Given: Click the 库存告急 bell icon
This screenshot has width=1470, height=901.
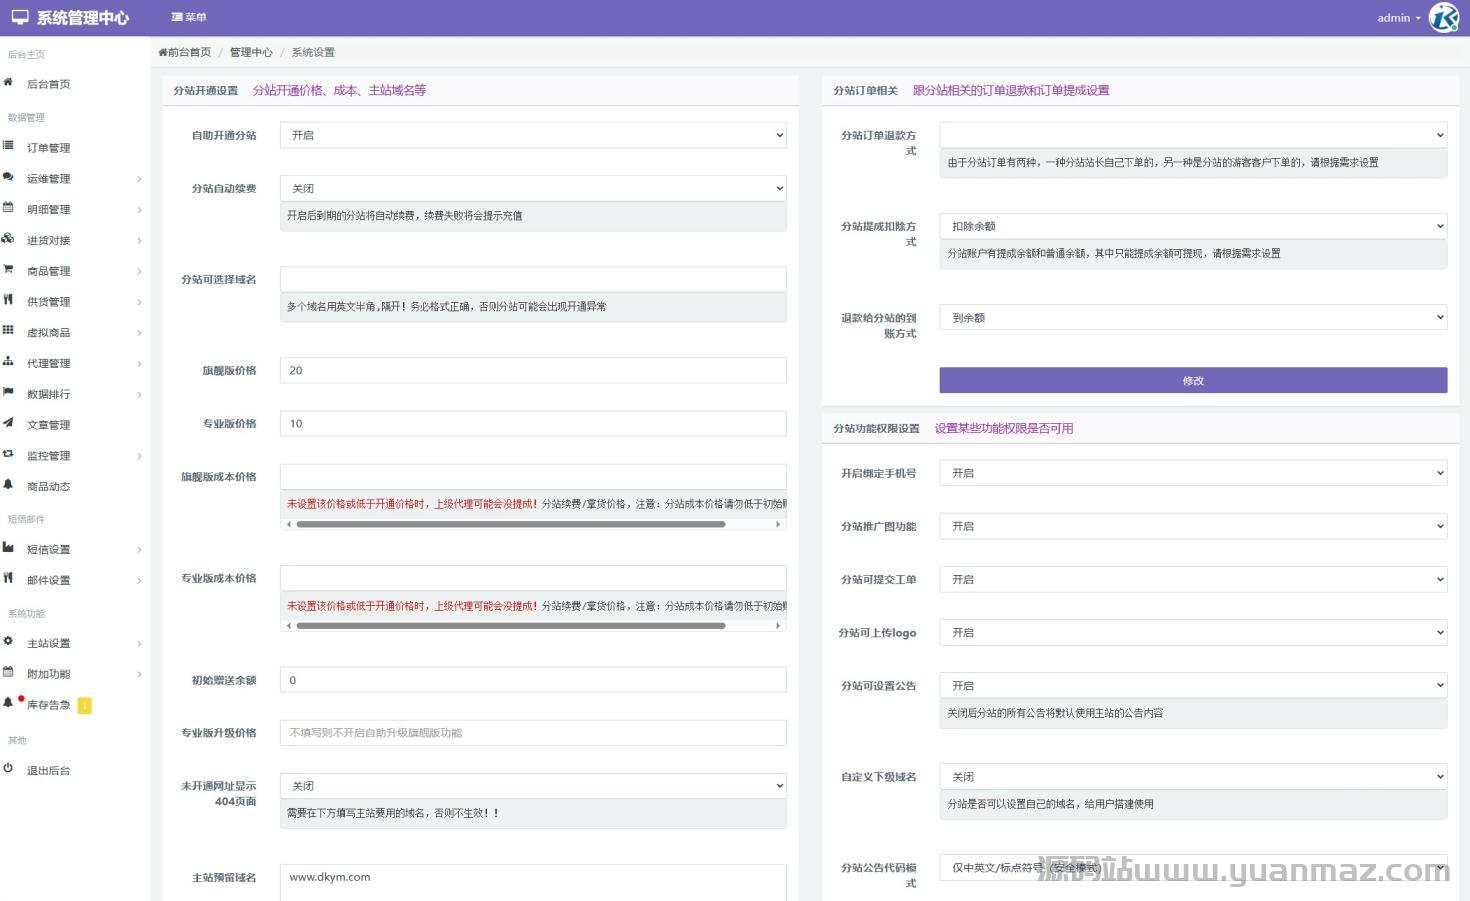Looking at the screenshot, I should click(x=8, y=704).
